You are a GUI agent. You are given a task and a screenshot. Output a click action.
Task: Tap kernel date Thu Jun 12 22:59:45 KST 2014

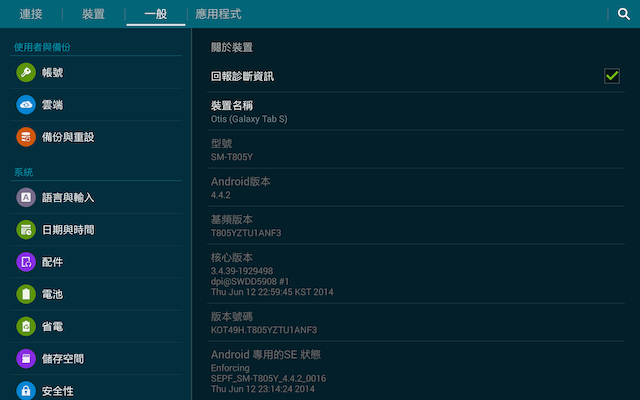pos(272,292)
